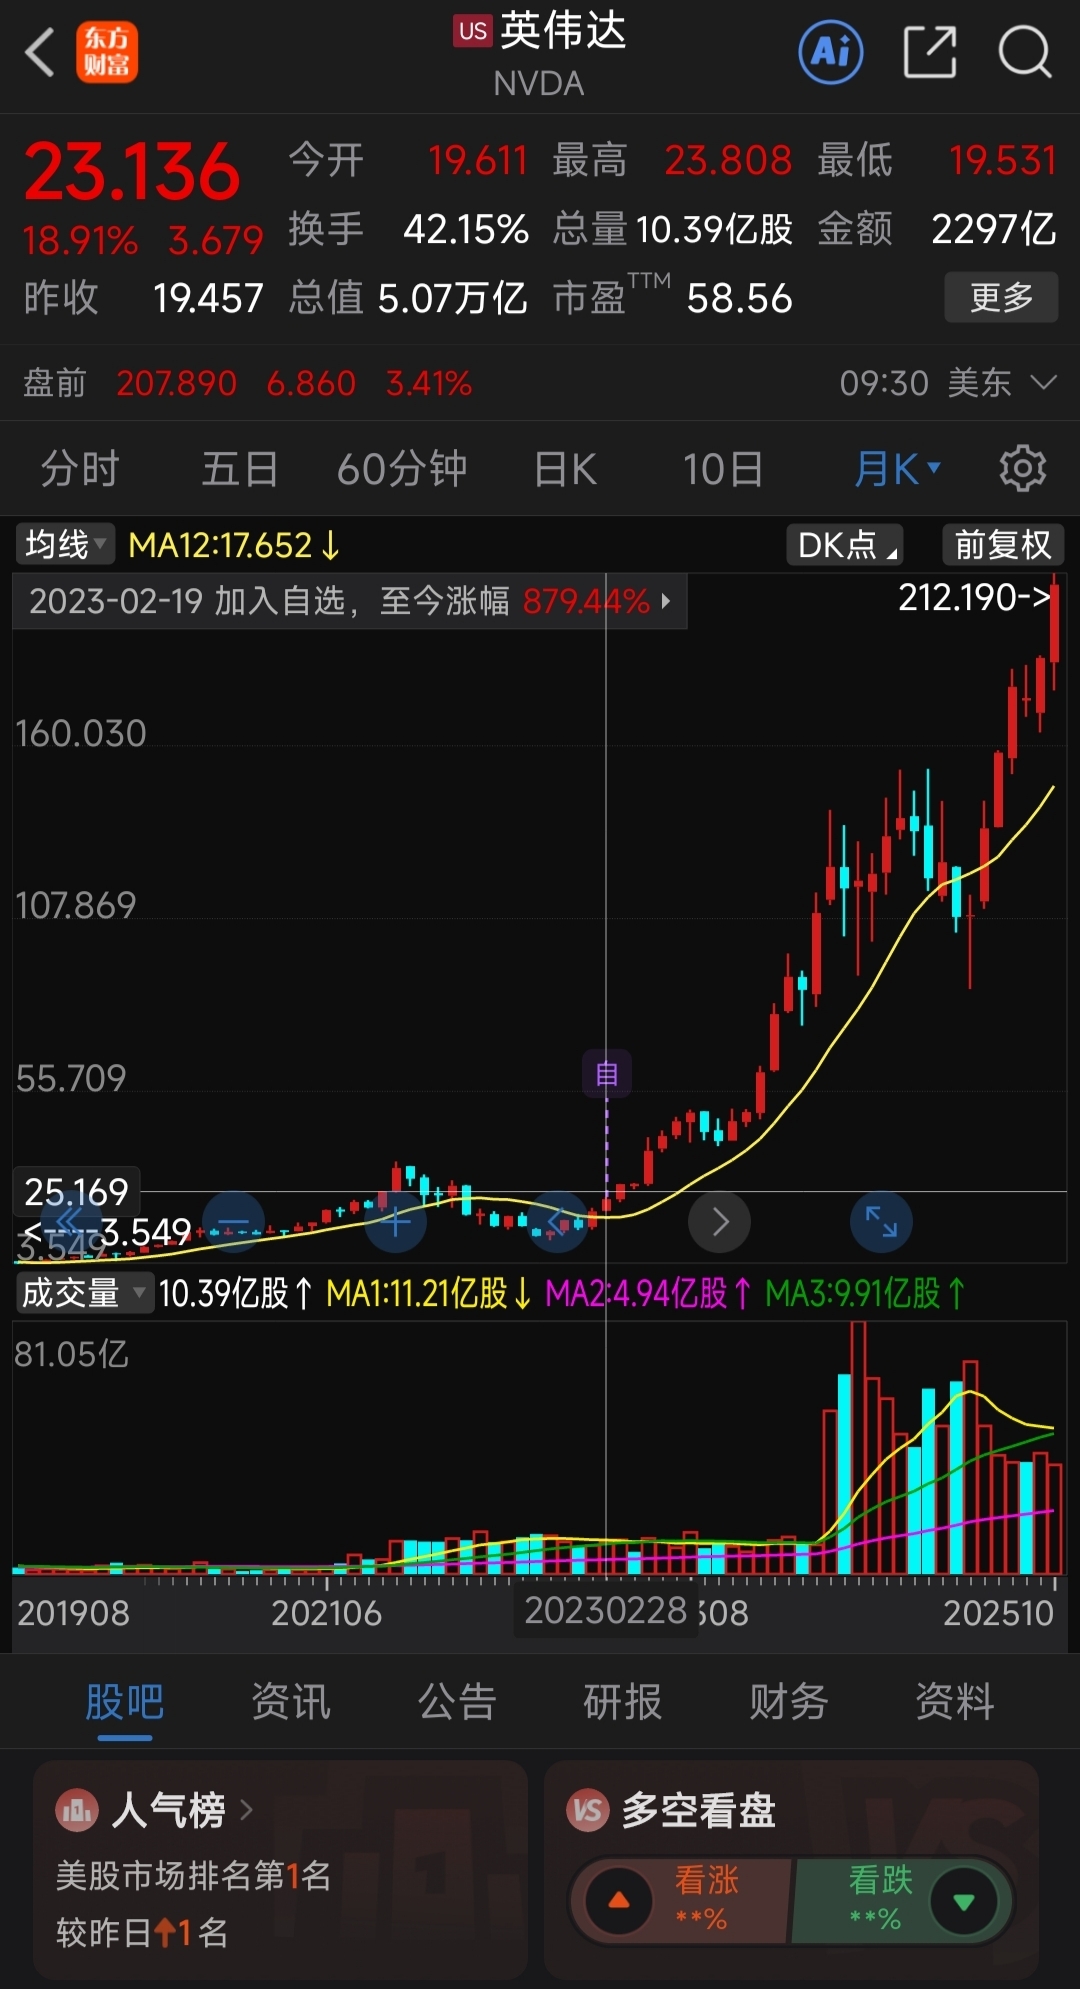Zoom out chart with minus button
The height and width of the screenshot is (1989, 1080).
[233, 1222]
